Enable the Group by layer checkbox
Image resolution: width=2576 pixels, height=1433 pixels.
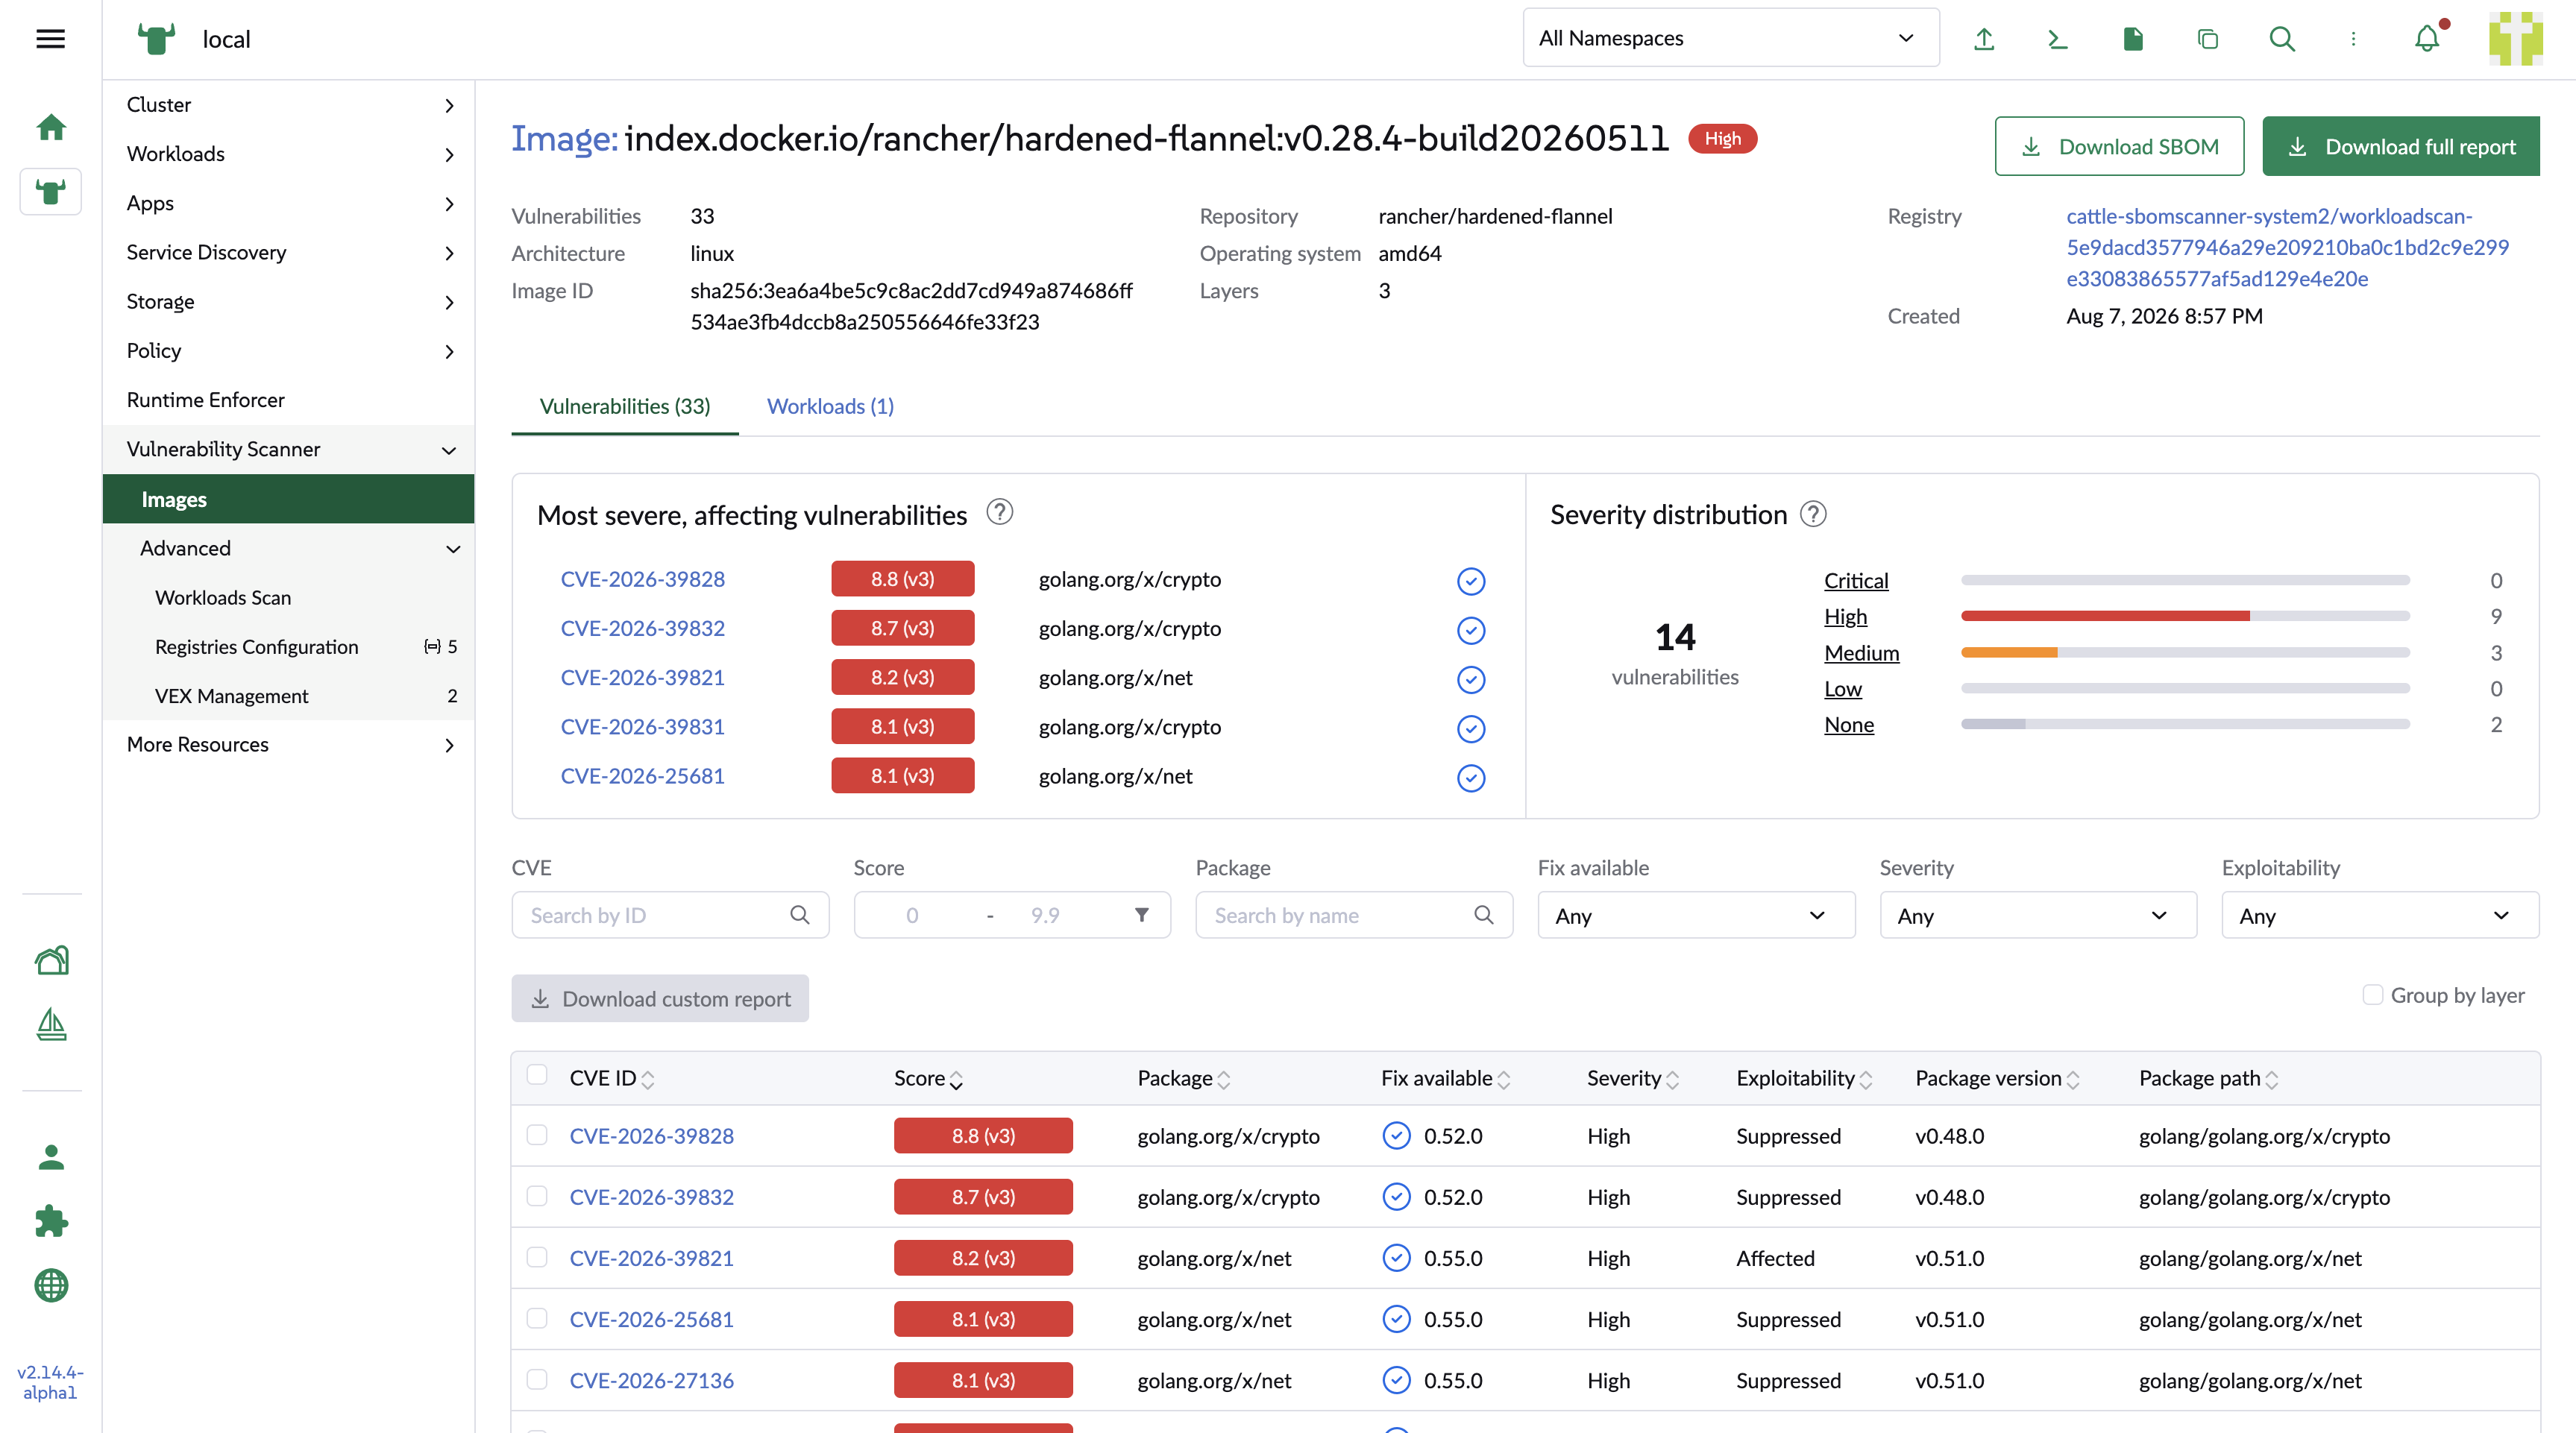pyautogui.click(x=2372, y=995)
